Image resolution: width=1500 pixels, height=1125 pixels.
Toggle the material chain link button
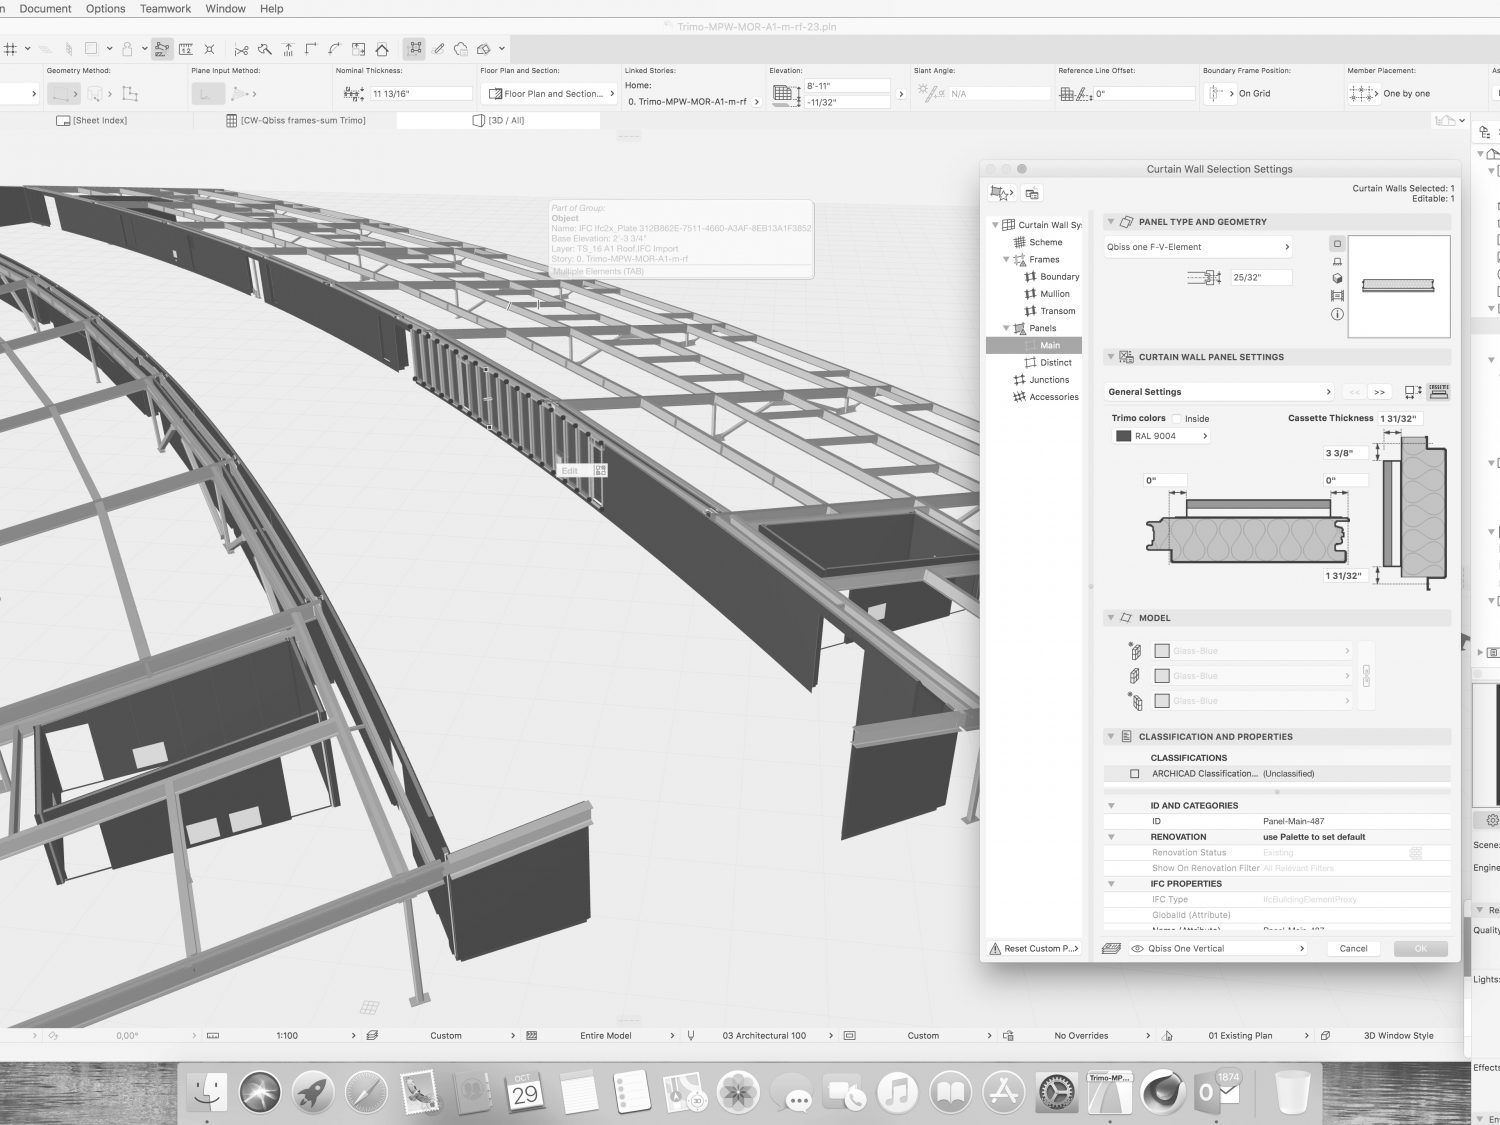click(1366, 676)
